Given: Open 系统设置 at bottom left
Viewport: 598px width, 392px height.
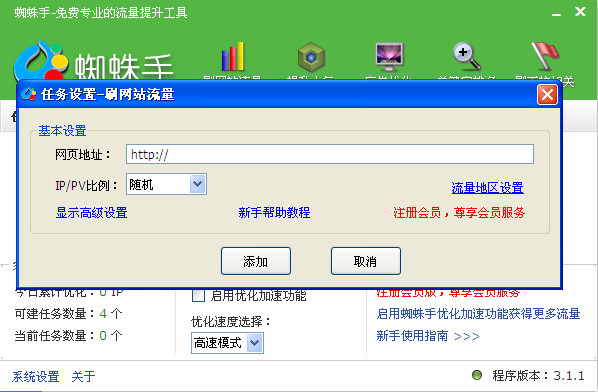Looking at the screenshot, I should point(35,377).
